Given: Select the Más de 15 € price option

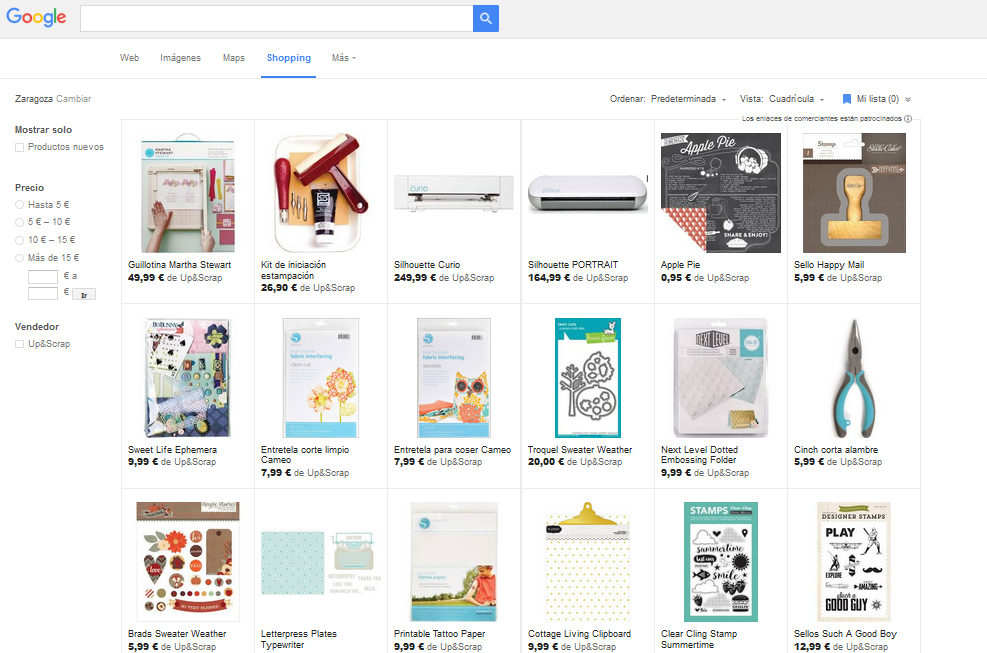Looking at the screenshot, I should (20, 258).
